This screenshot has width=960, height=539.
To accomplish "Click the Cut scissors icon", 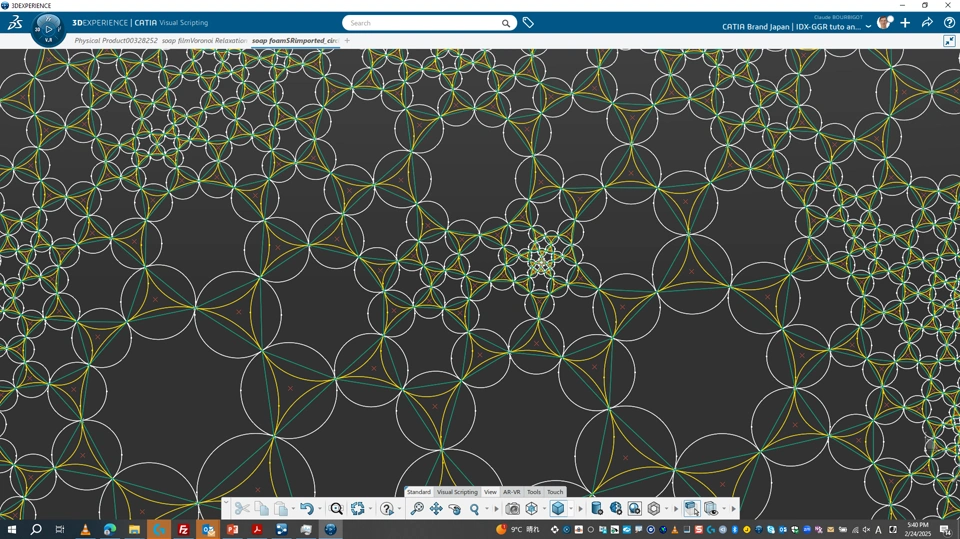I will click(x=242, y=509).
